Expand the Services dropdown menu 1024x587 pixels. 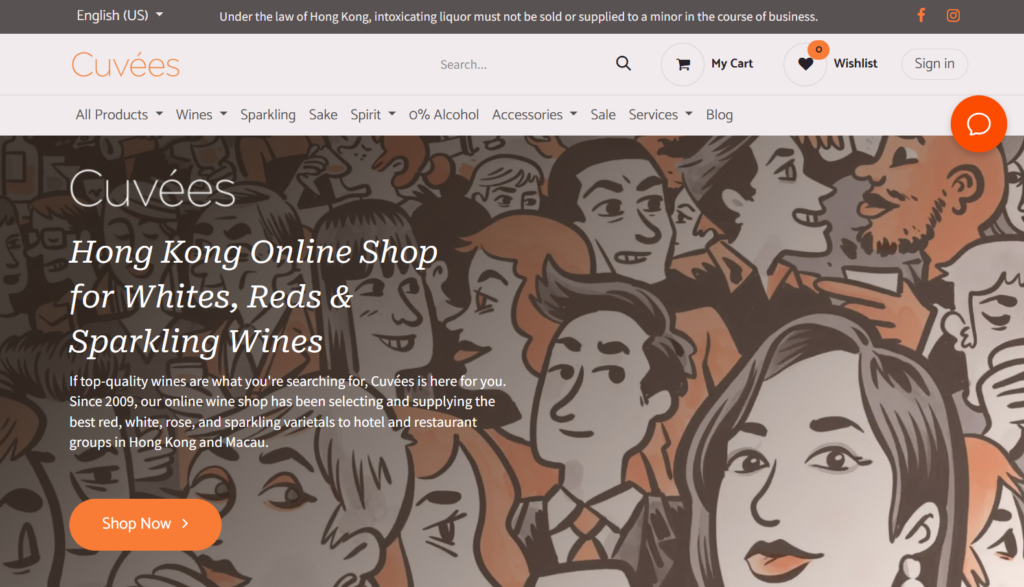click(x=660, y=115)
